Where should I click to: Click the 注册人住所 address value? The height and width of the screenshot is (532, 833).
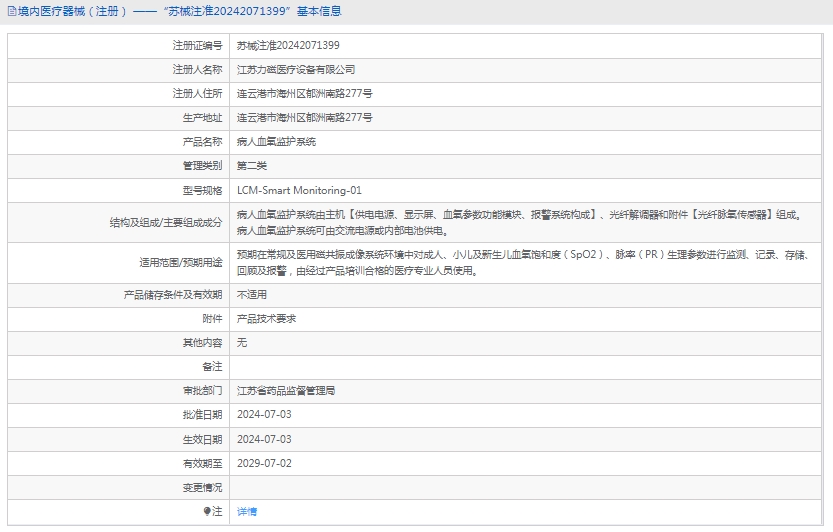point(304,94)
